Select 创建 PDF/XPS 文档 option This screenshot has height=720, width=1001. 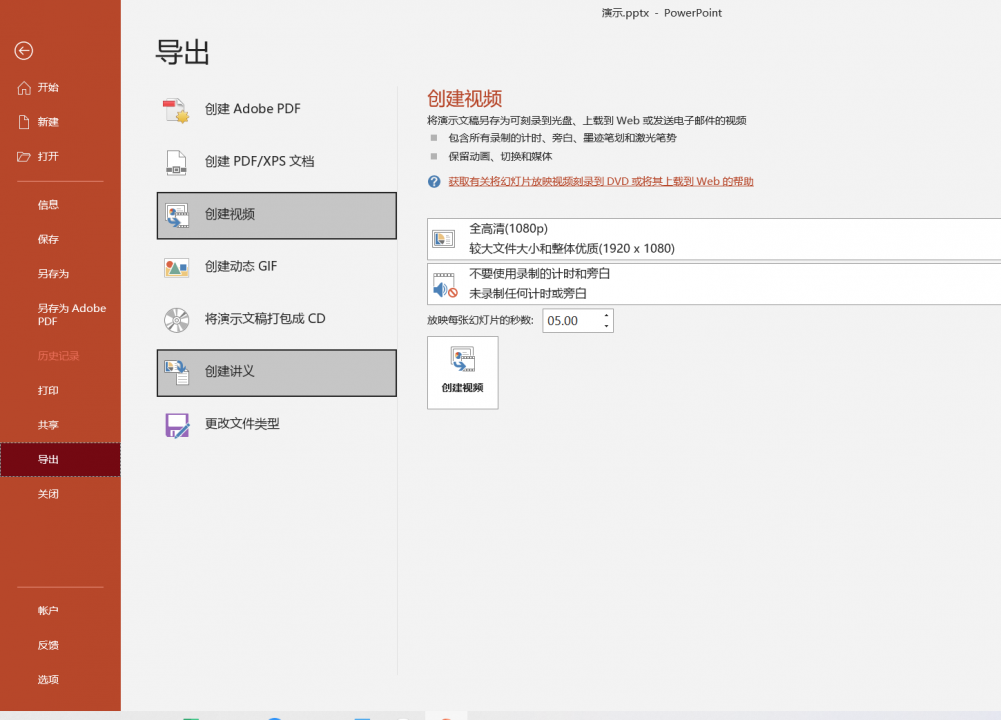pyautogui.click(x=276, y=162)
